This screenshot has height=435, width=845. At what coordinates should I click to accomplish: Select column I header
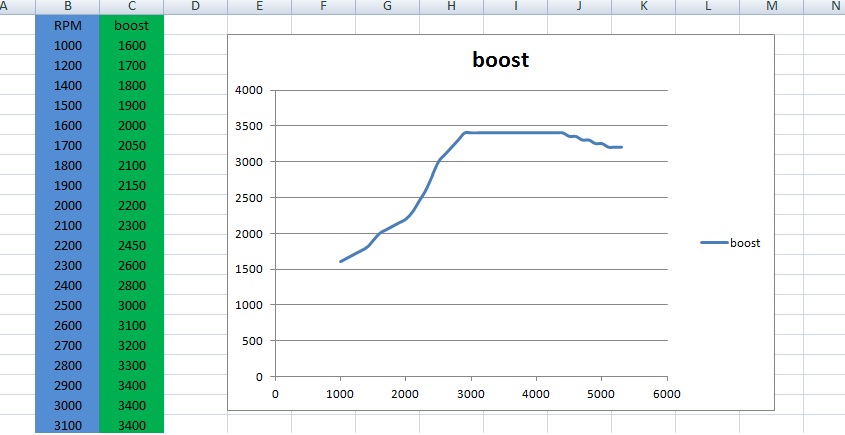(516, 6)
